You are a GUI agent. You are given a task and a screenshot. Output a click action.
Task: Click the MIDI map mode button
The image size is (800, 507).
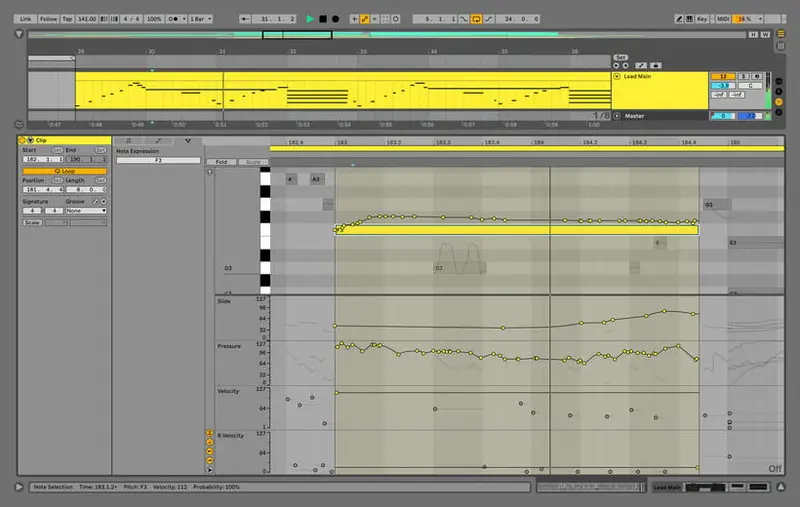723,18
